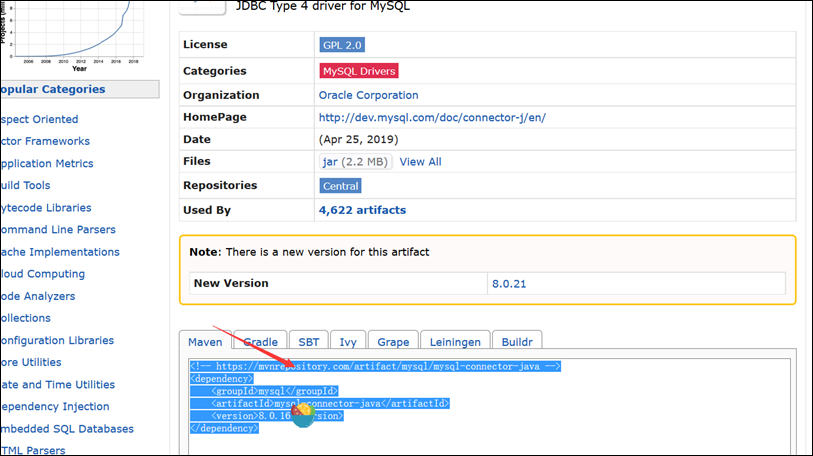The image size is (813, 456).
Task: Click the 'JDBC Type 4 driver for MySQL' description
Action: (x=323, y=7)
